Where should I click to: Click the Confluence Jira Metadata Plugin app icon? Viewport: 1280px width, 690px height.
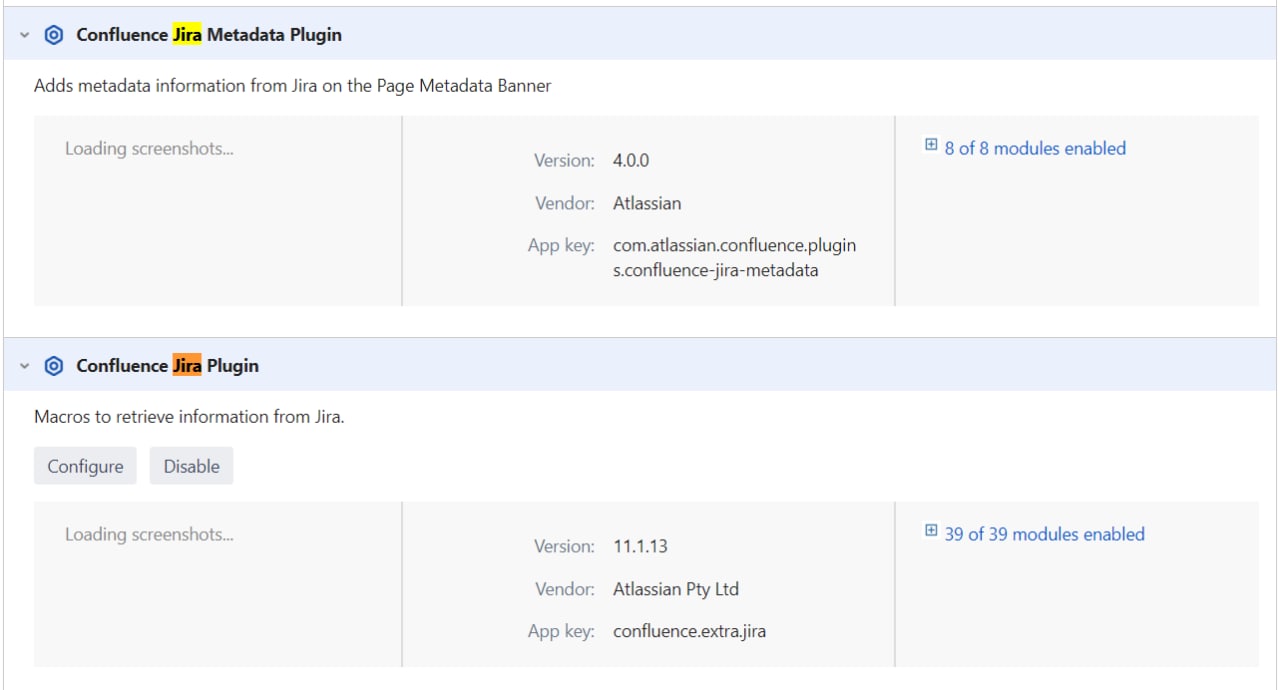point(54,35)
